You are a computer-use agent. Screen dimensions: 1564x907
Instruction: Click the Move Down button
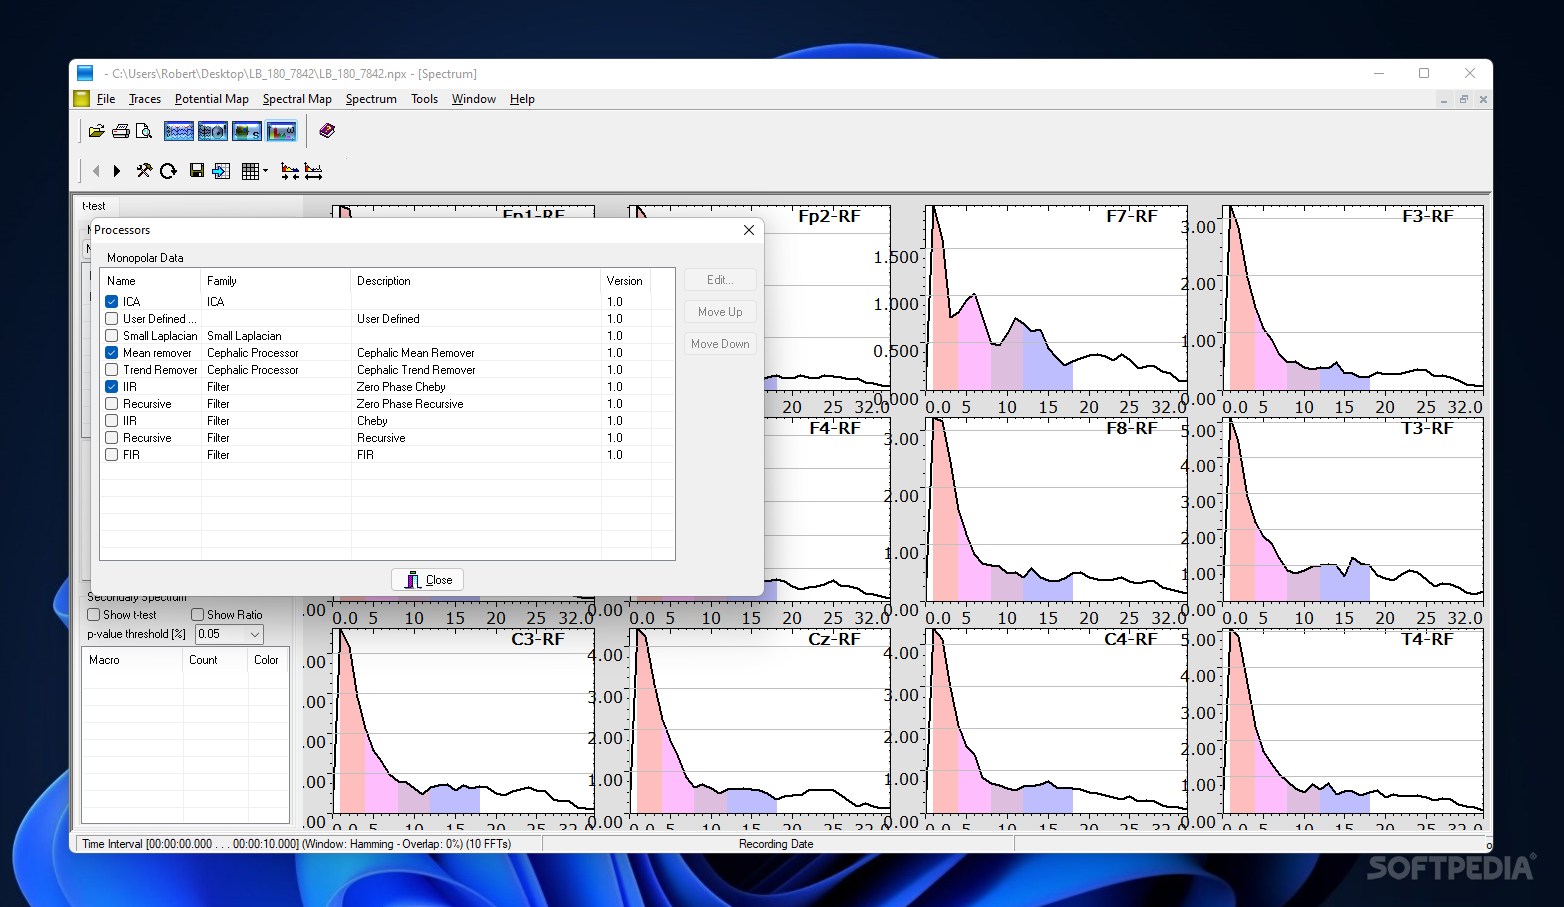tap(720, 344)
